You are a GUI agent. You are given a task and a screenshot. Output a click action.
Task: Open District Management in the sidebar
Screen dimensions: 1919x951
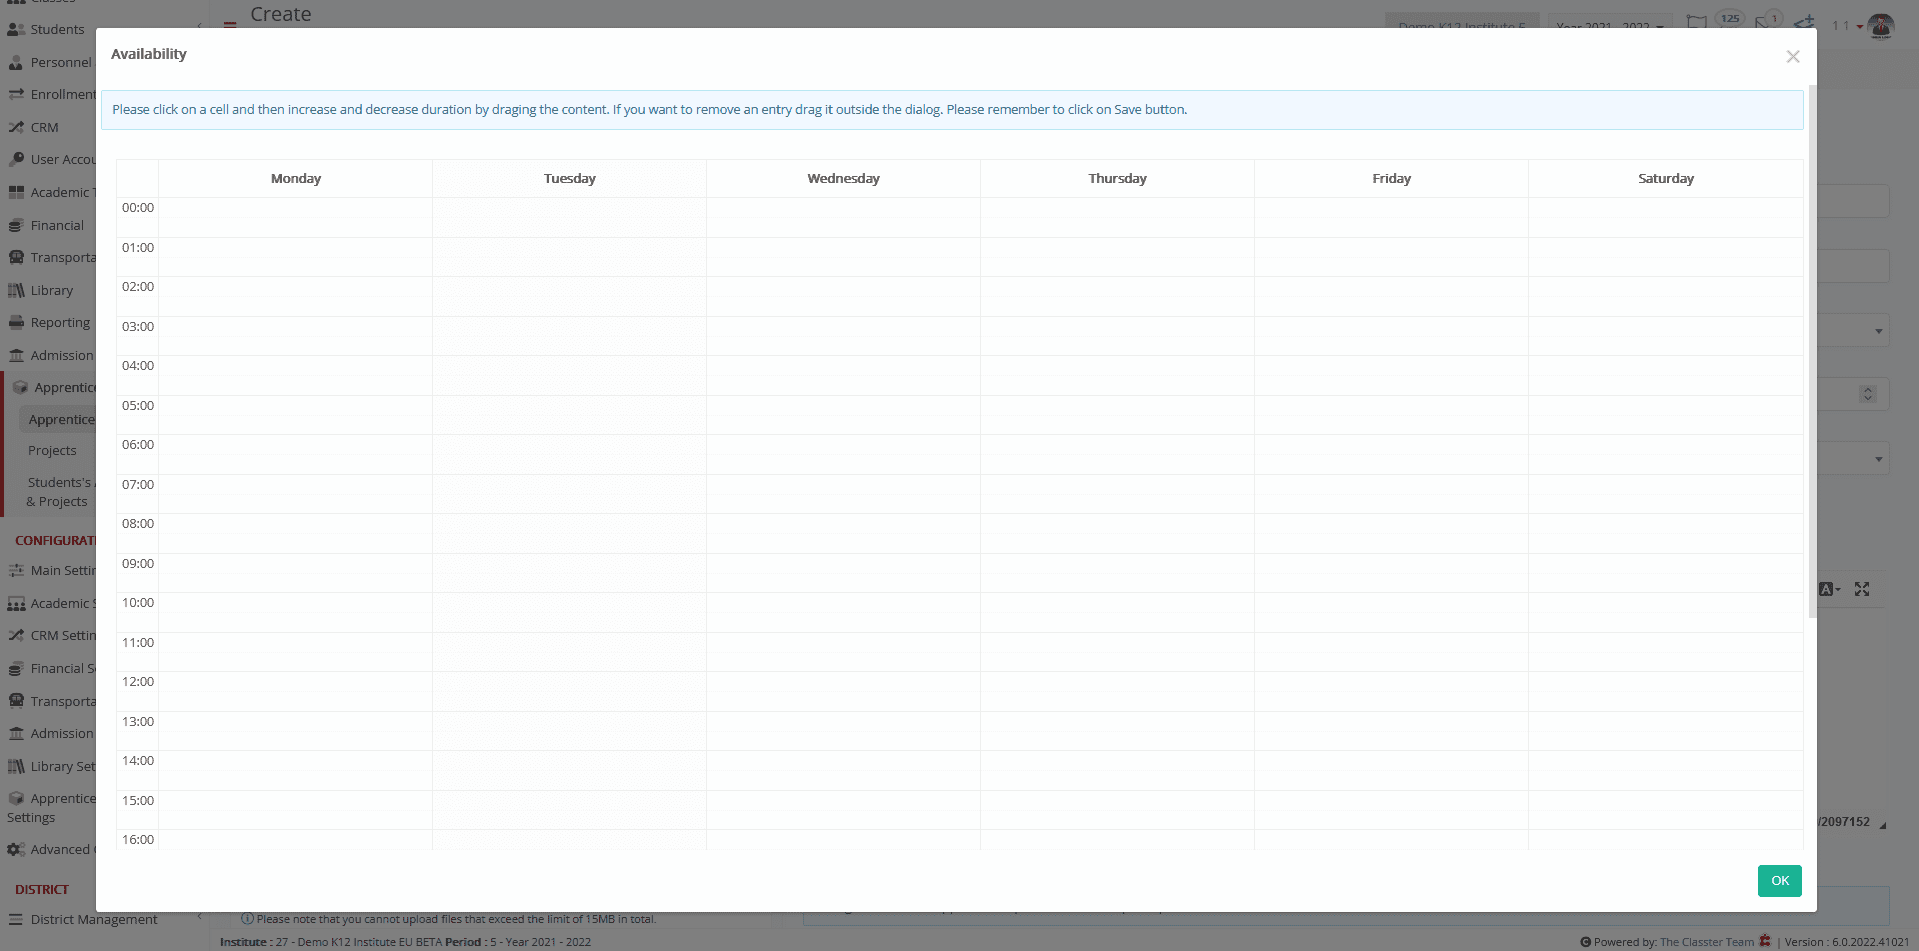[94, 920]
